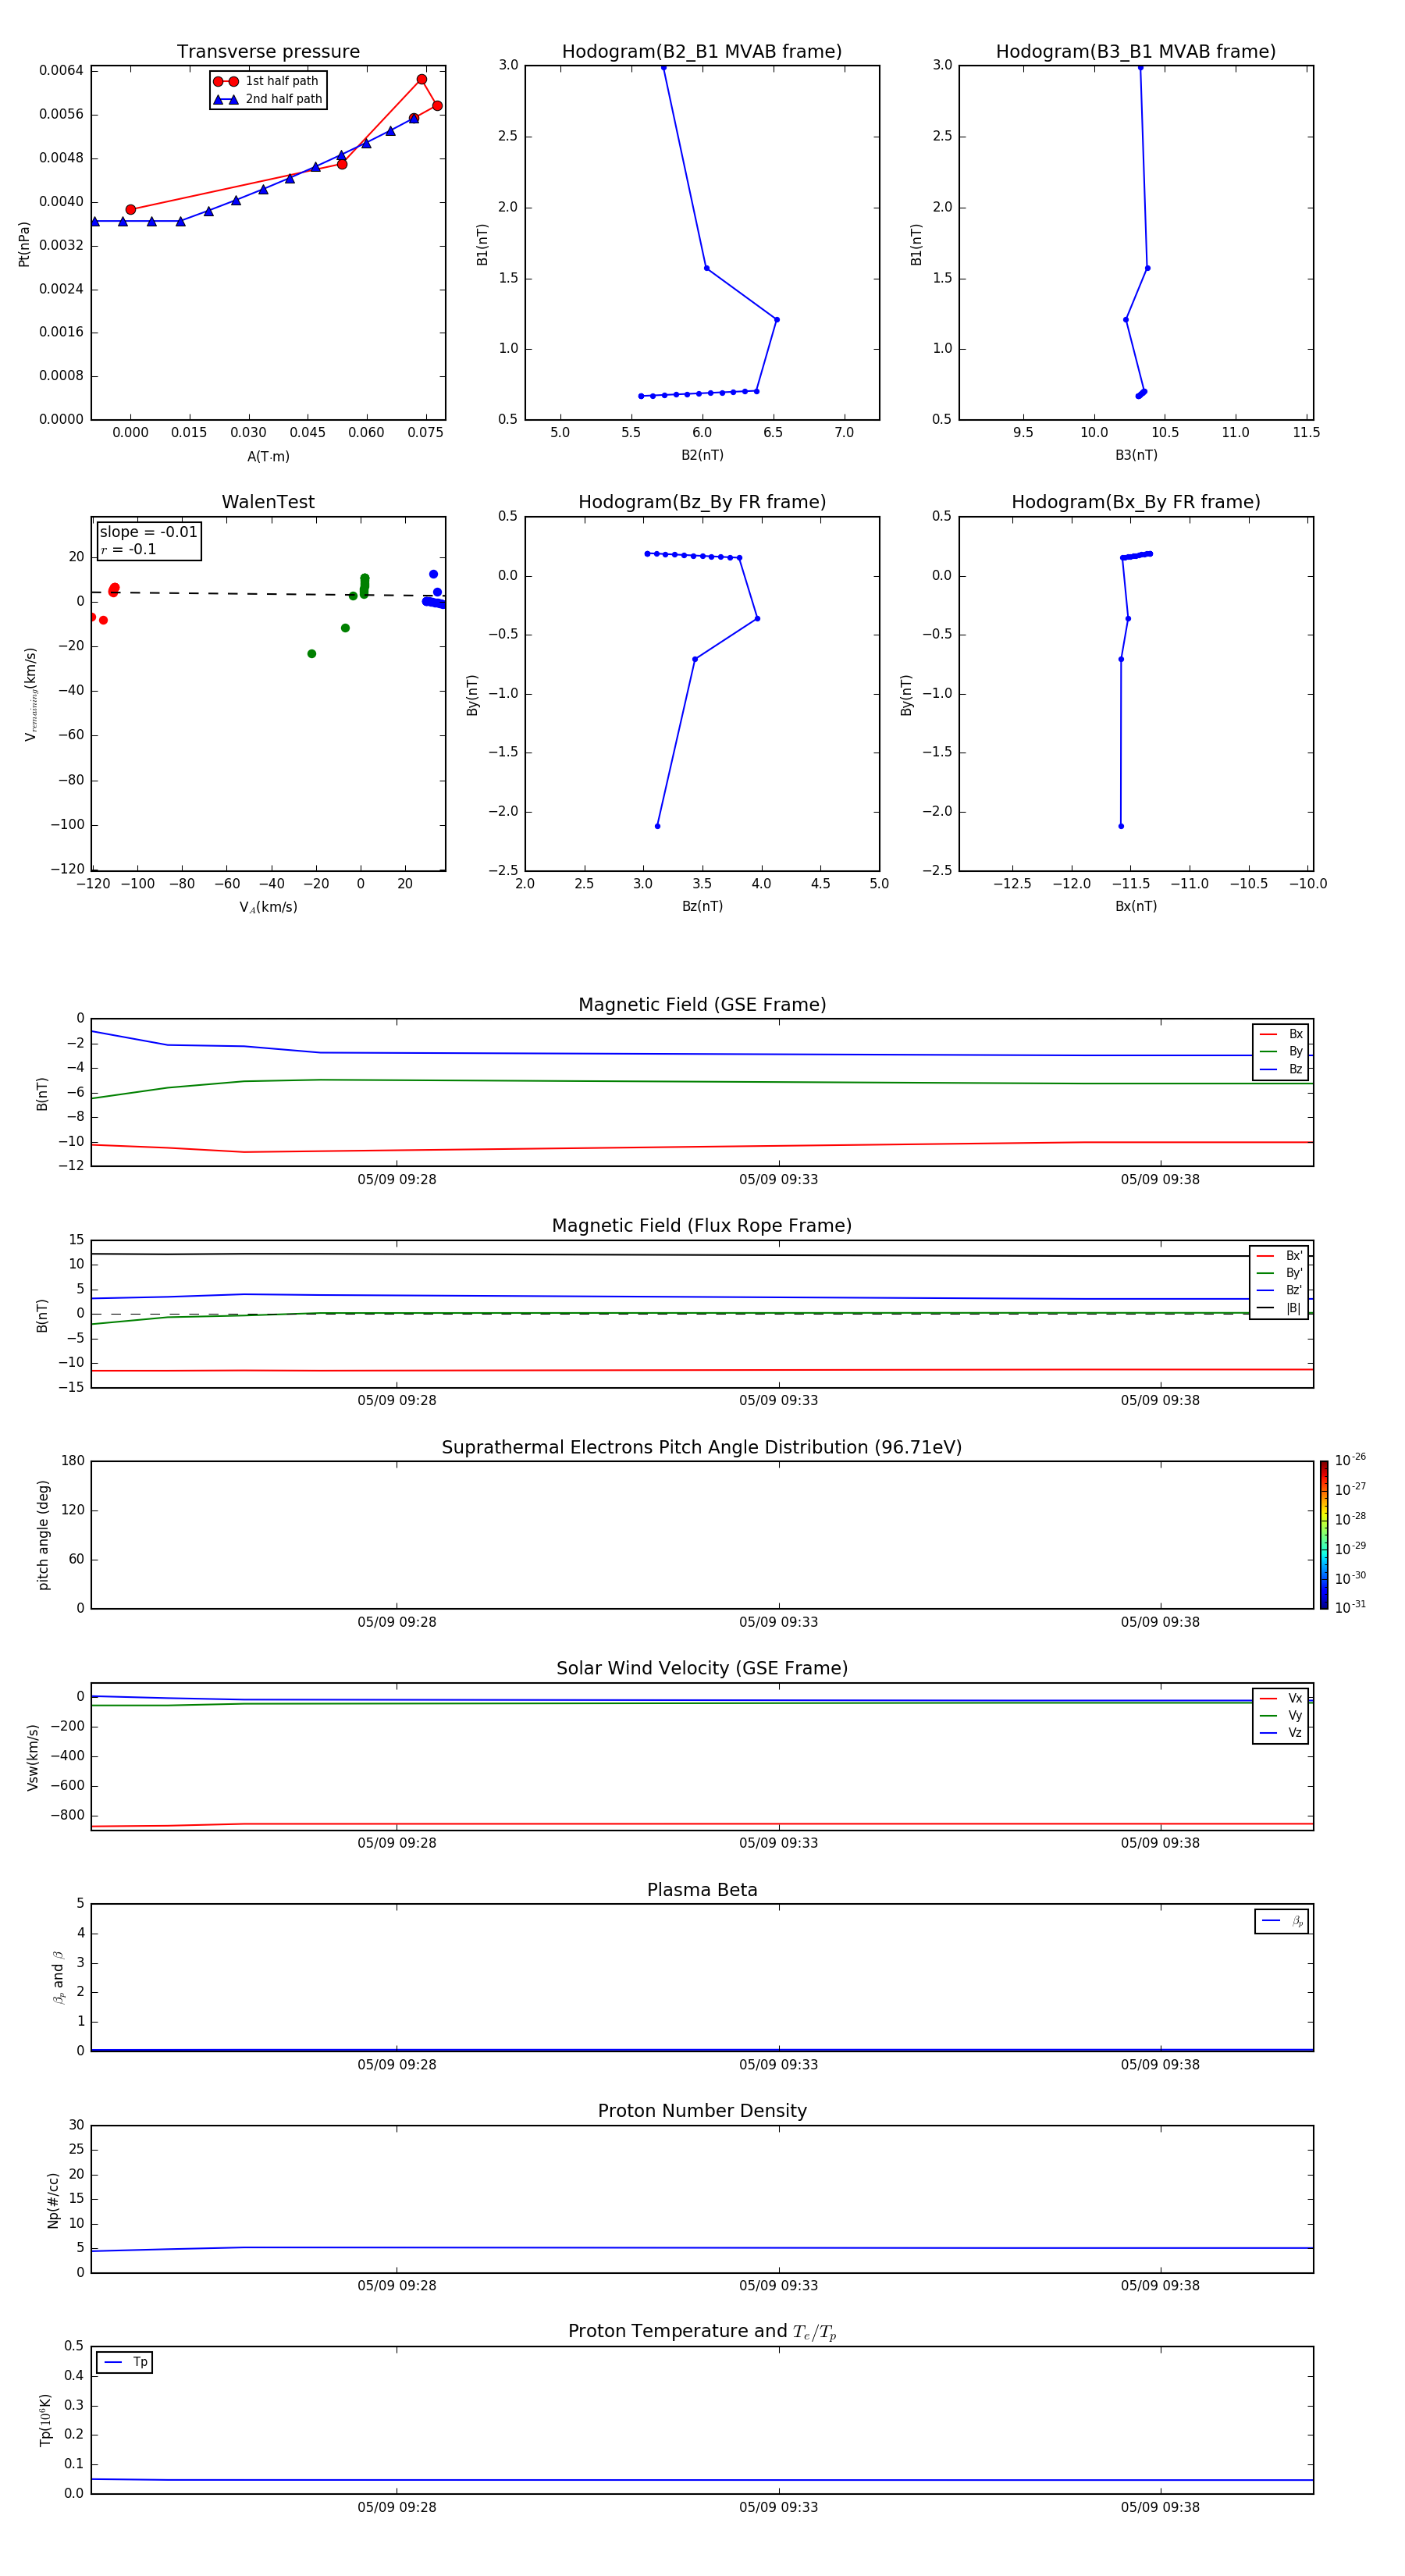Screen dimensions: 1405x2576
Task: Select the "Bz" legend entry in GSE panel
Action: (x=1281, y=1069)
